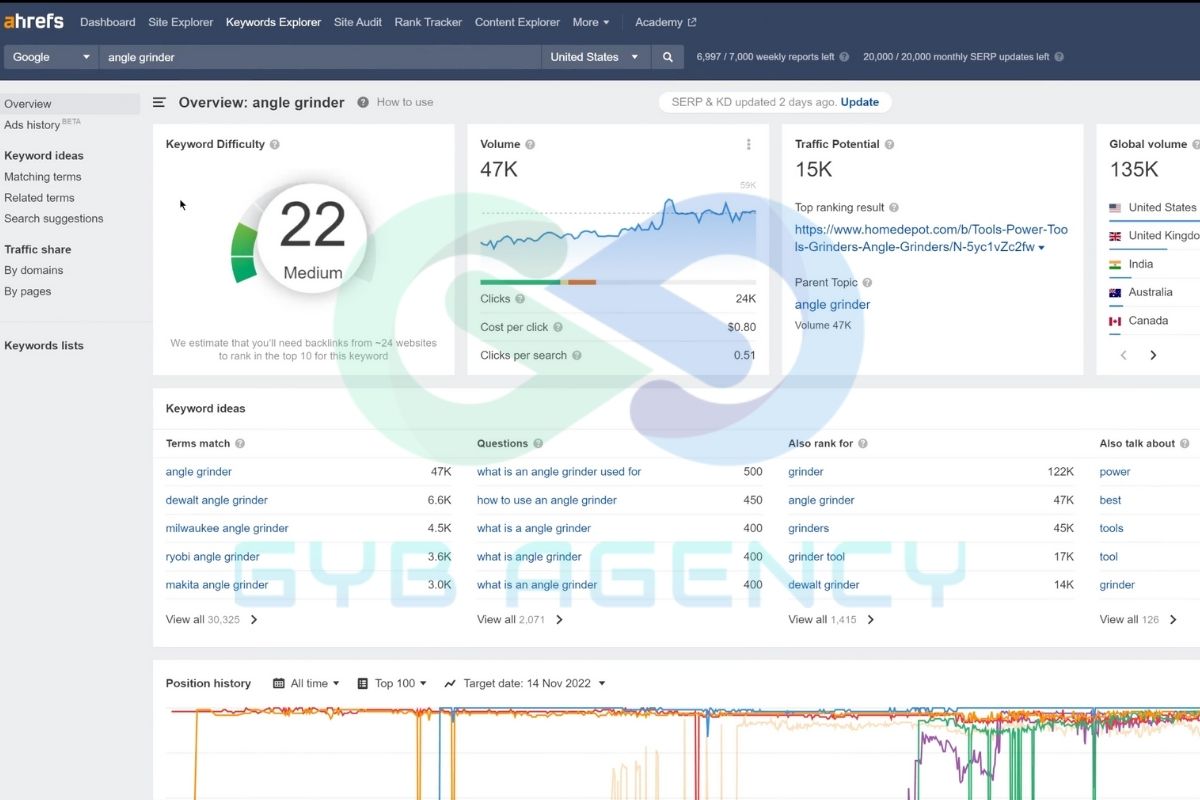The width and height of the screenshot is (1200, 800).
Task: Open Related terms in the sidebar
Action: coord(39,198)
